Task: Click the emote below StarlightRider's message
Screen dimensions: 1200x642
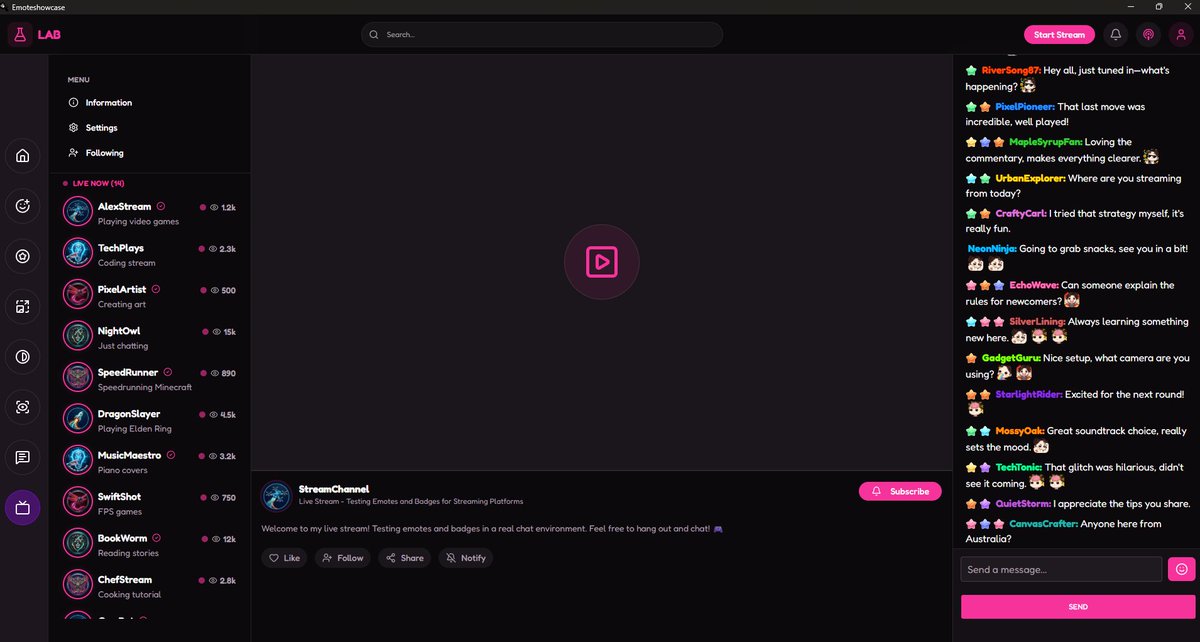Action: coord(975,409)
